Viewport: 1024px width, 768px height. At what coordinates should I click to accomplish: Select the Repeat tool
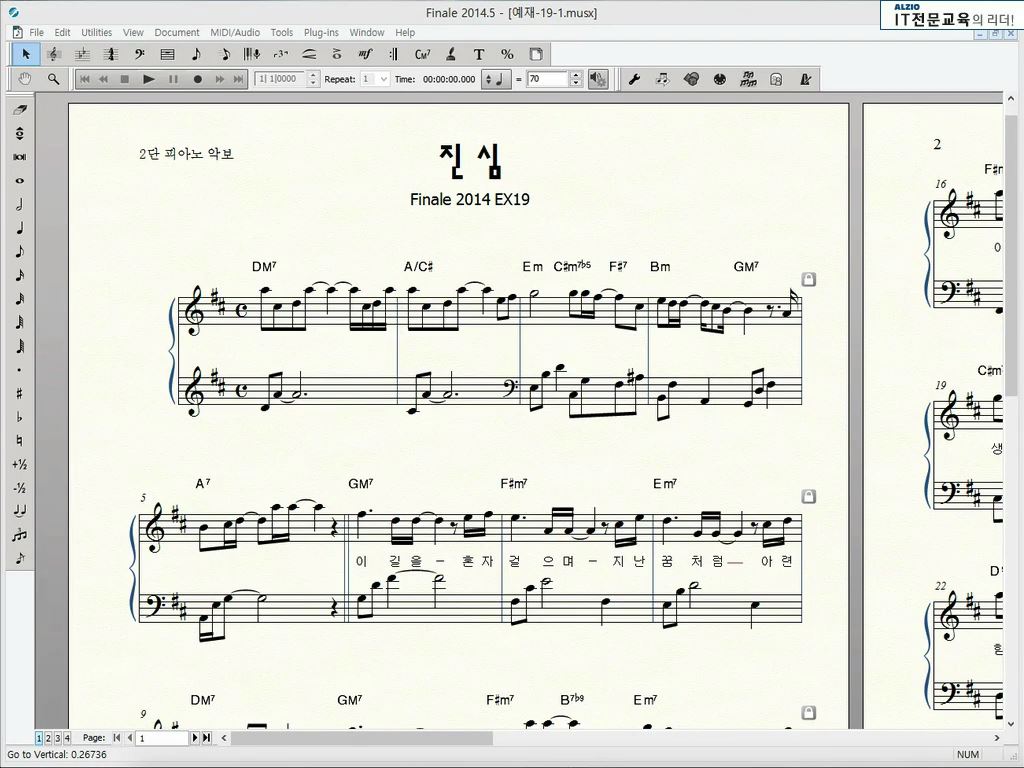[x=394, y=54]
